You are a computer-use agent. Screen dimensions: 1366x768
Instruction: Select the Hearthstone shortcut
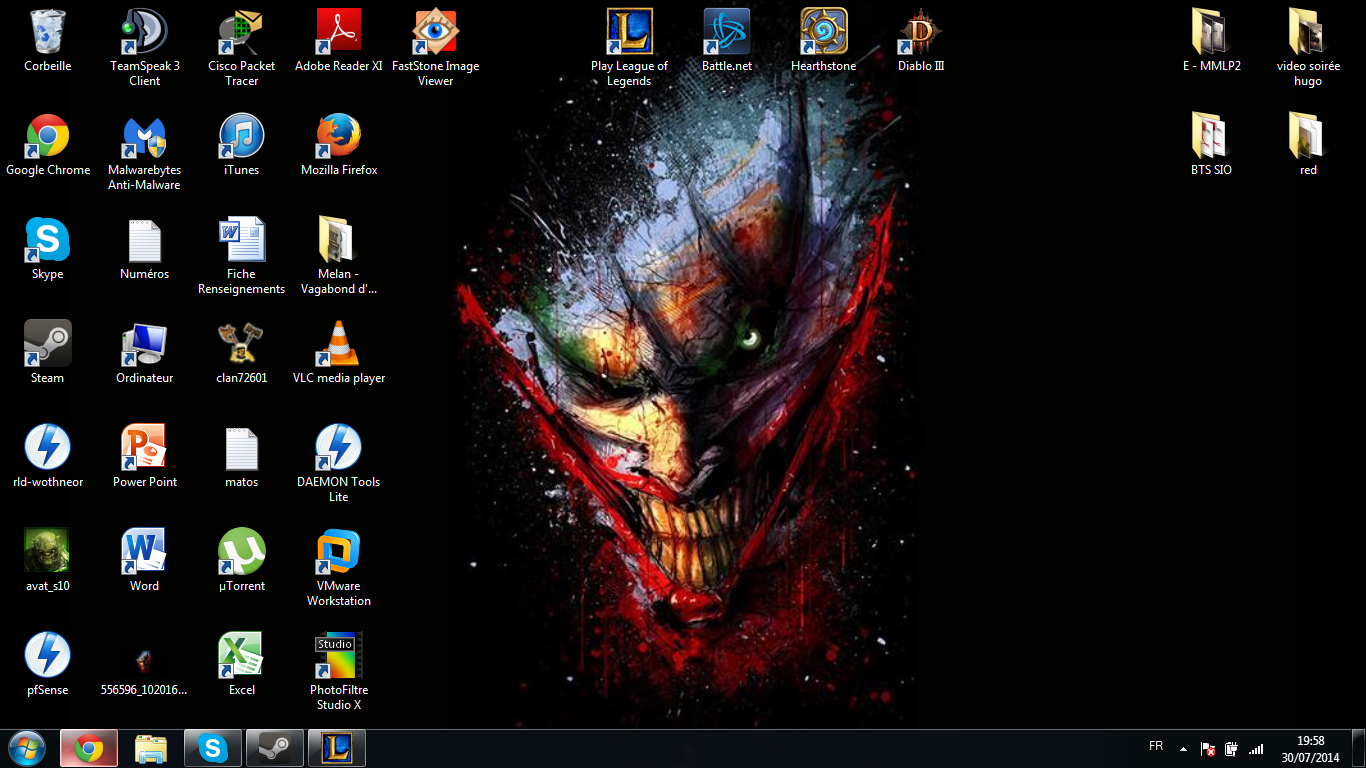[823, 32]
